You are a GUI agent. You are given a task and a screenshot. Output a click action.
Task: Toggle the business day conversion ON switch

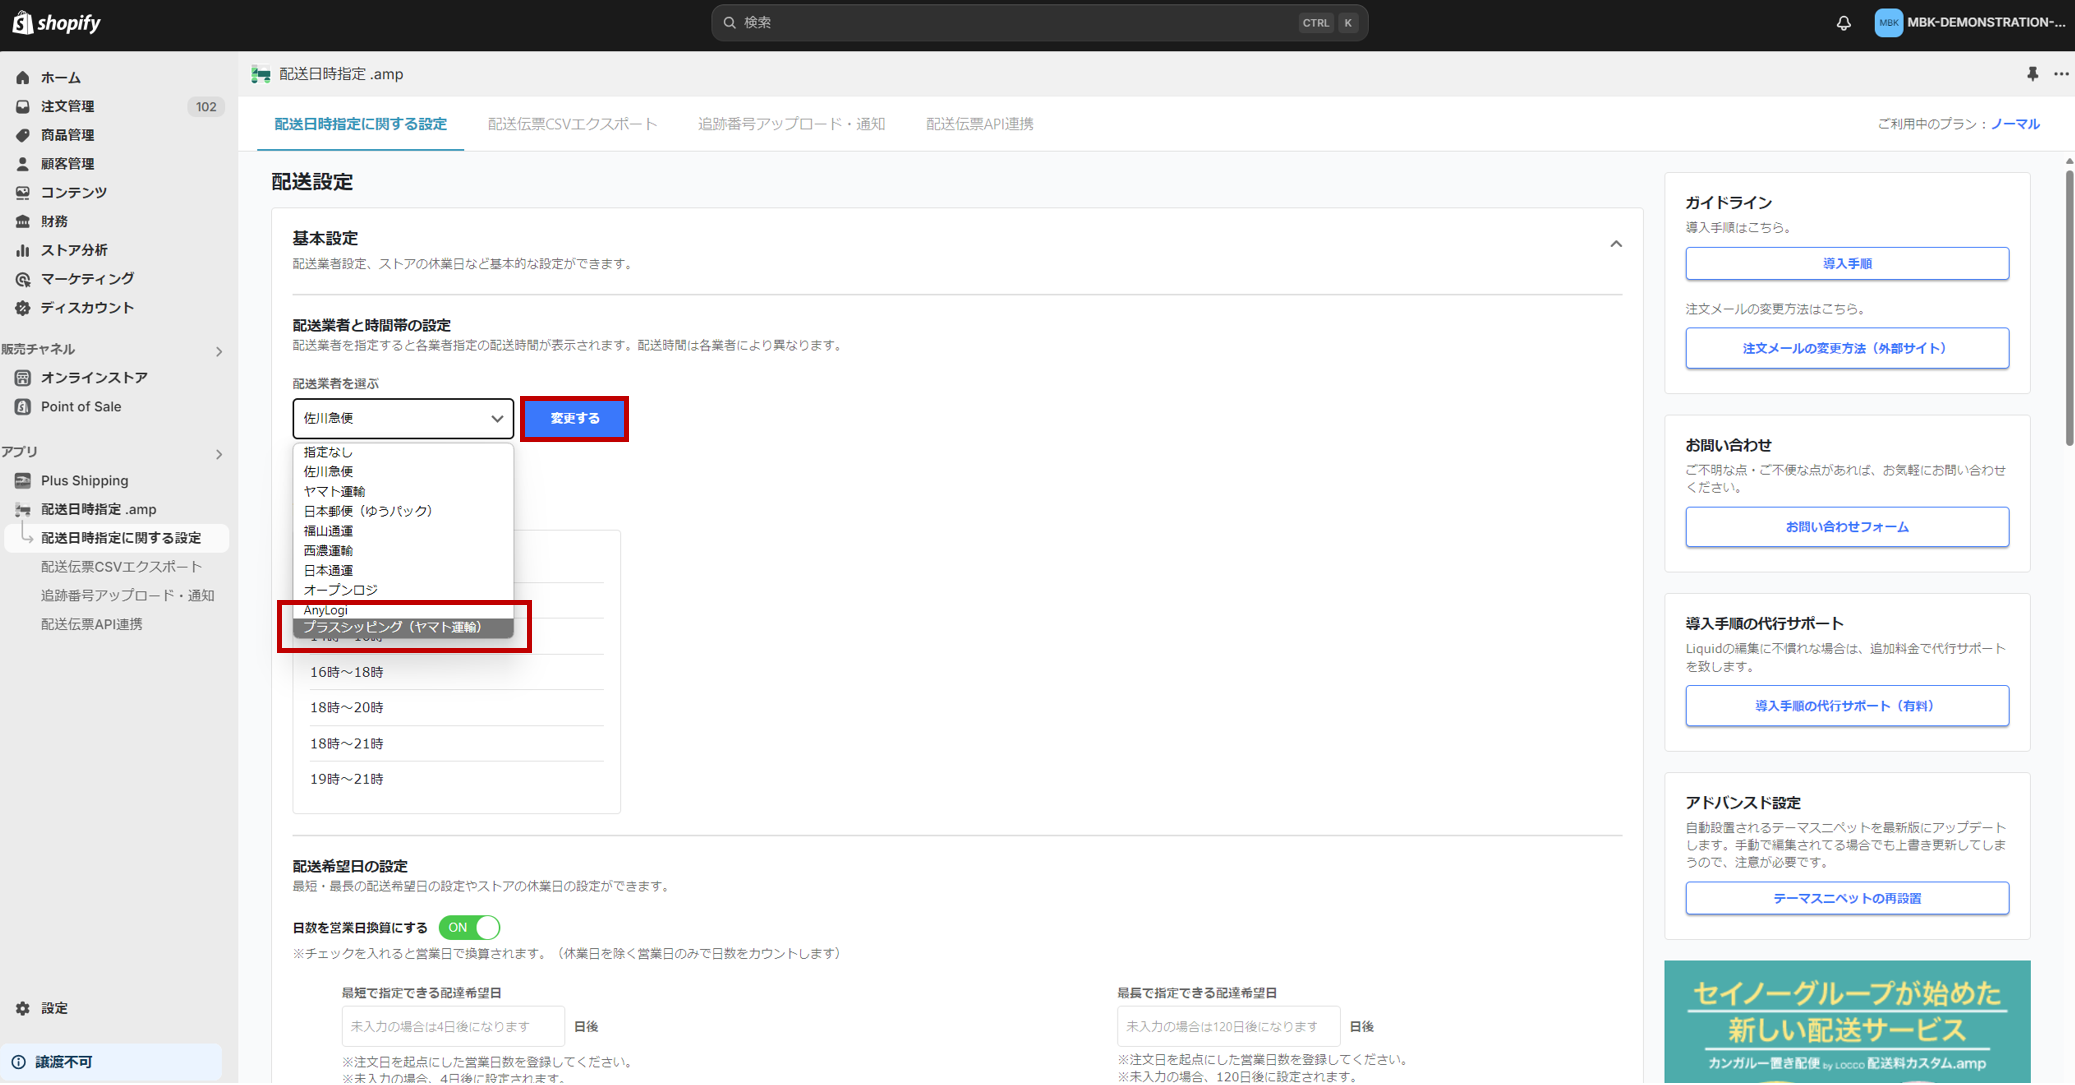[469, 927]
